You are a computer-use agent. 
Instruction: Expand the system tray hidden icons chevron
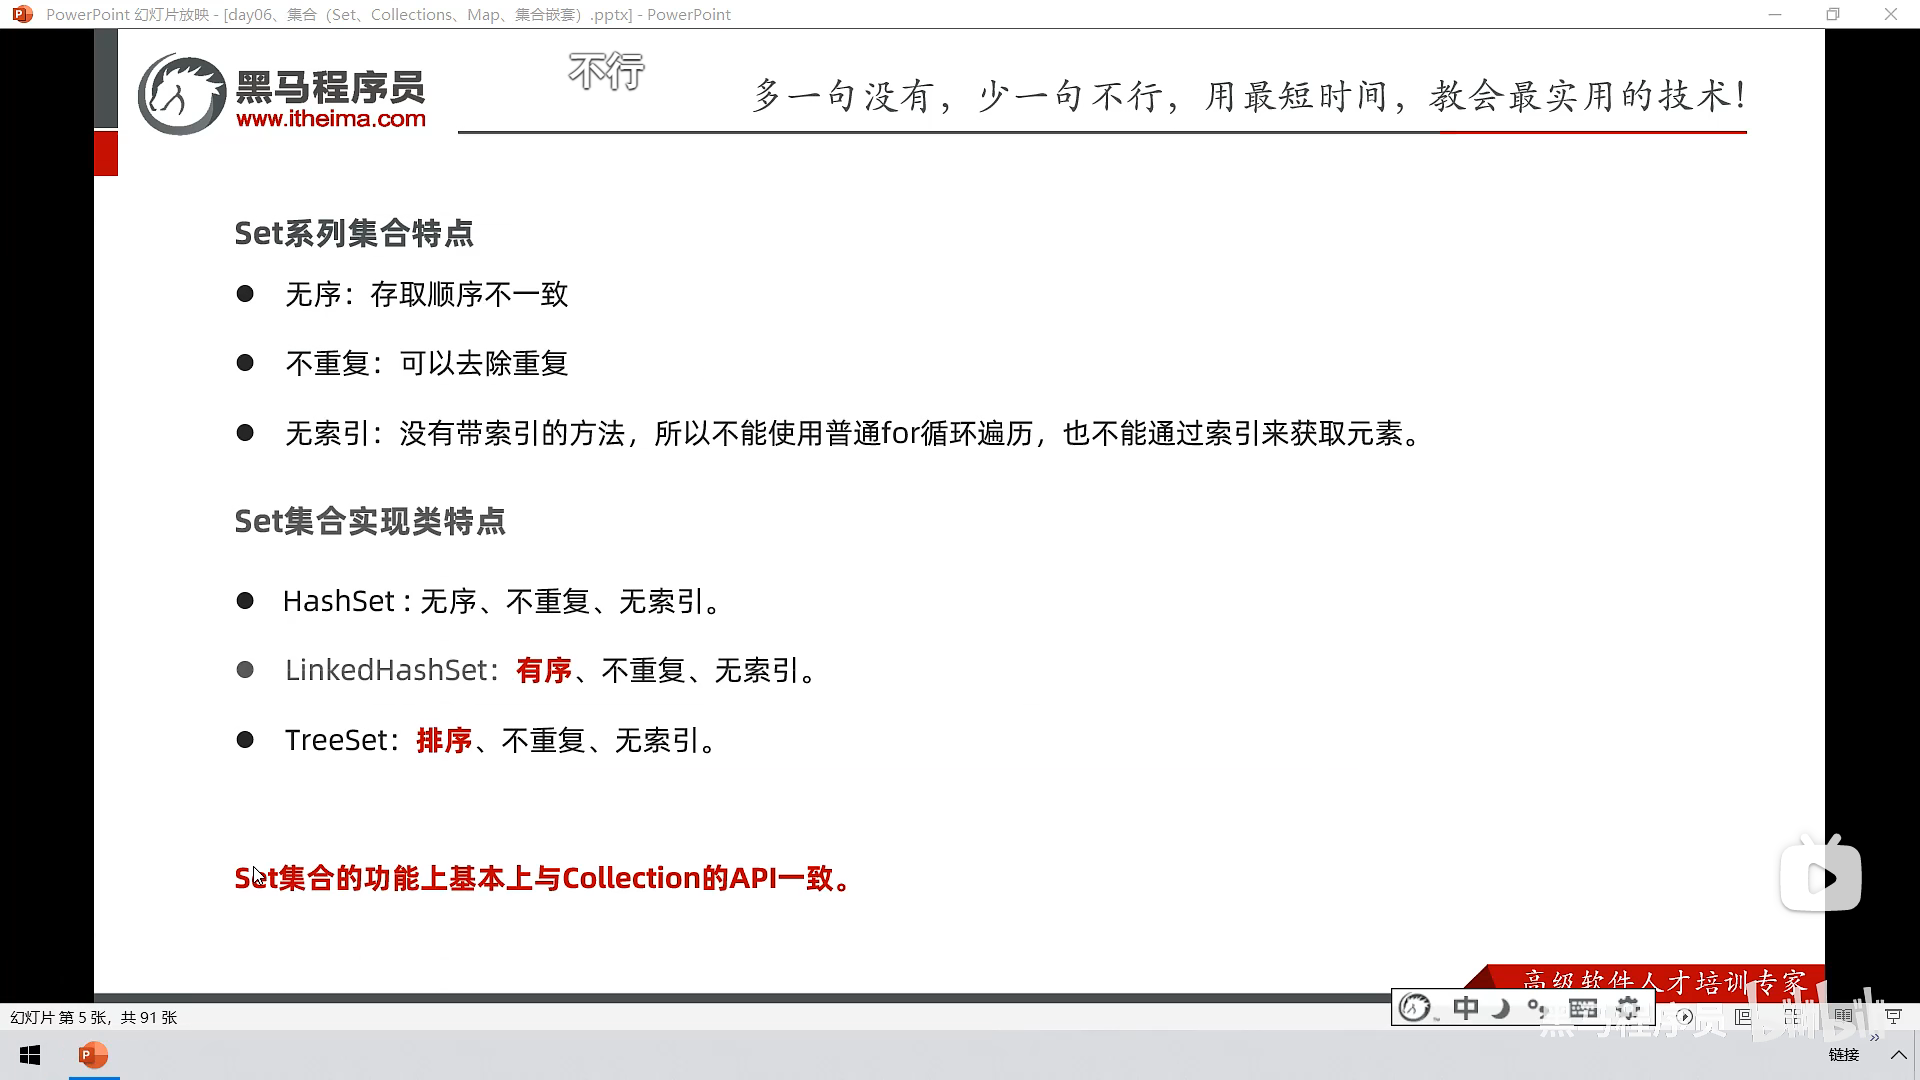click(x=1898, y=1055)
